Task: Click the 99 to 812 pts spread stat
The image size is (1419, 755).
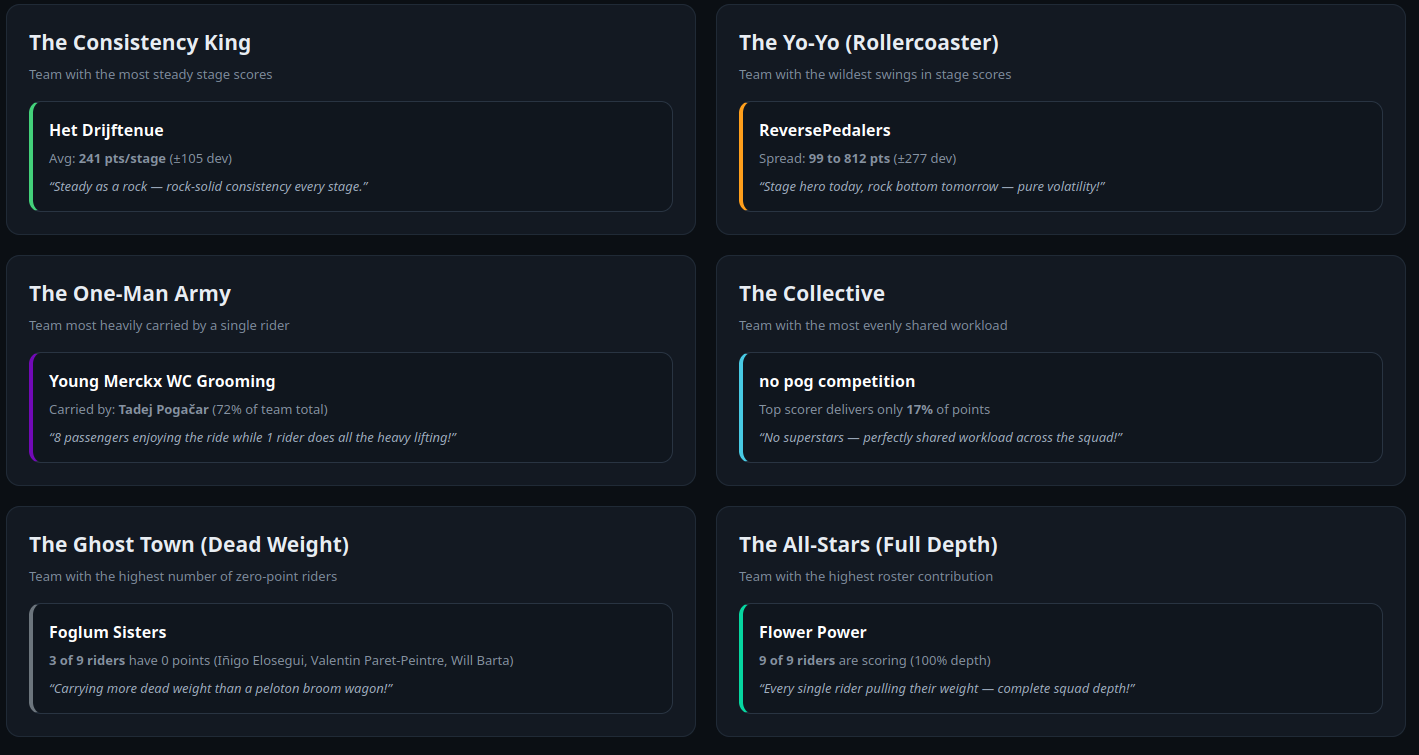Action: tap(849, 158)
